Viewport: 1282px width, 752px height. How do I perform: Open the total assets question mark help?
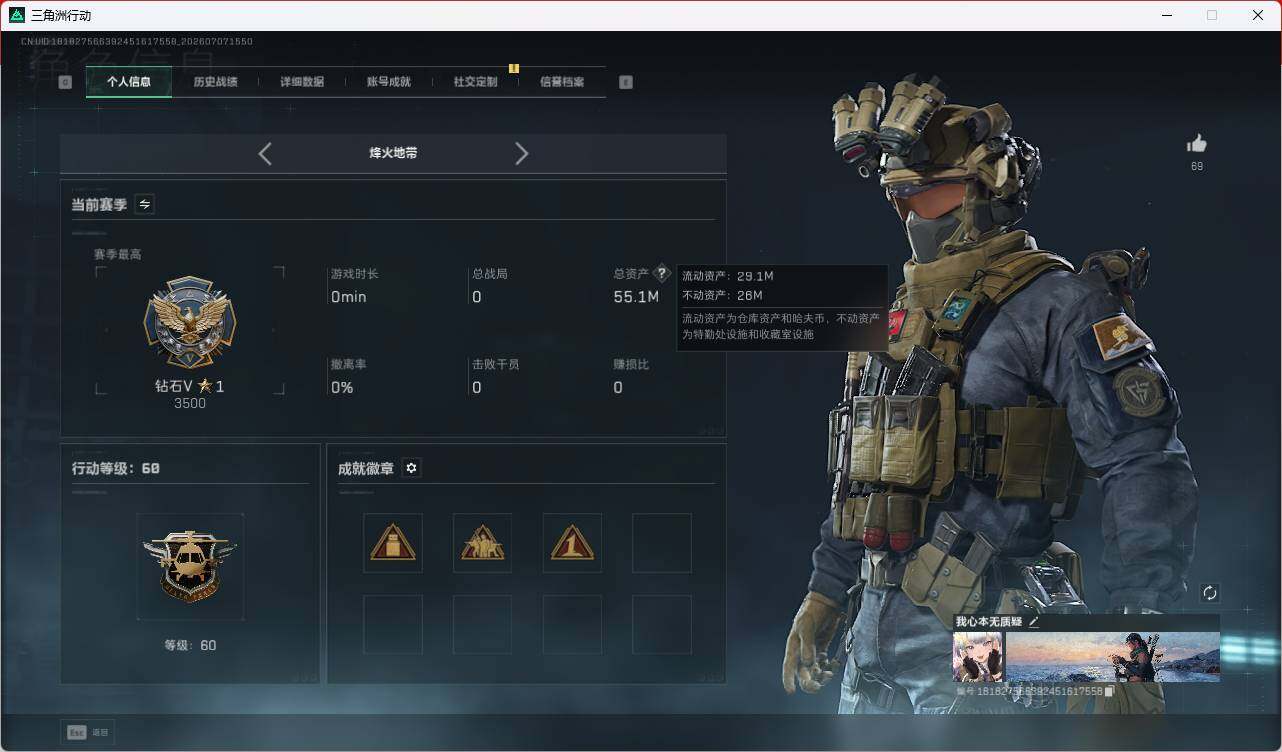tap(661, 273)
